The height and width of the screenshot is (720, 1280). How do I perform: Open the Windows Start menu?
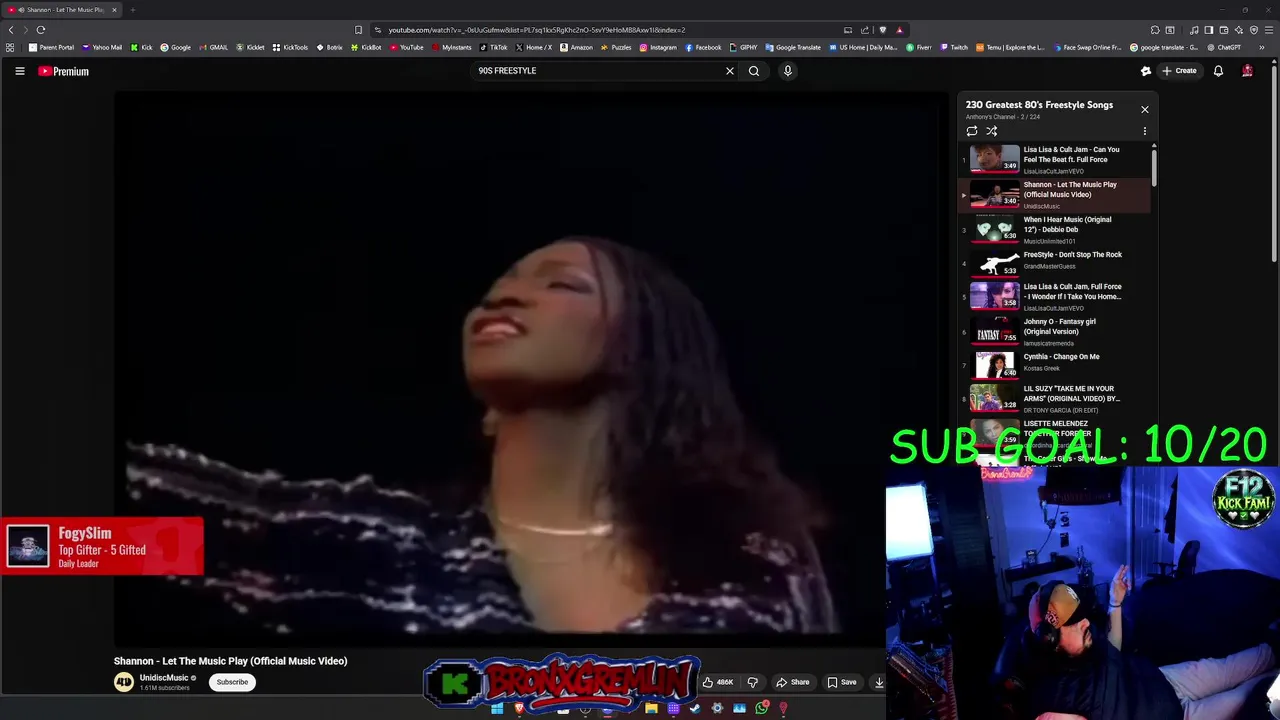coord(497,709)
